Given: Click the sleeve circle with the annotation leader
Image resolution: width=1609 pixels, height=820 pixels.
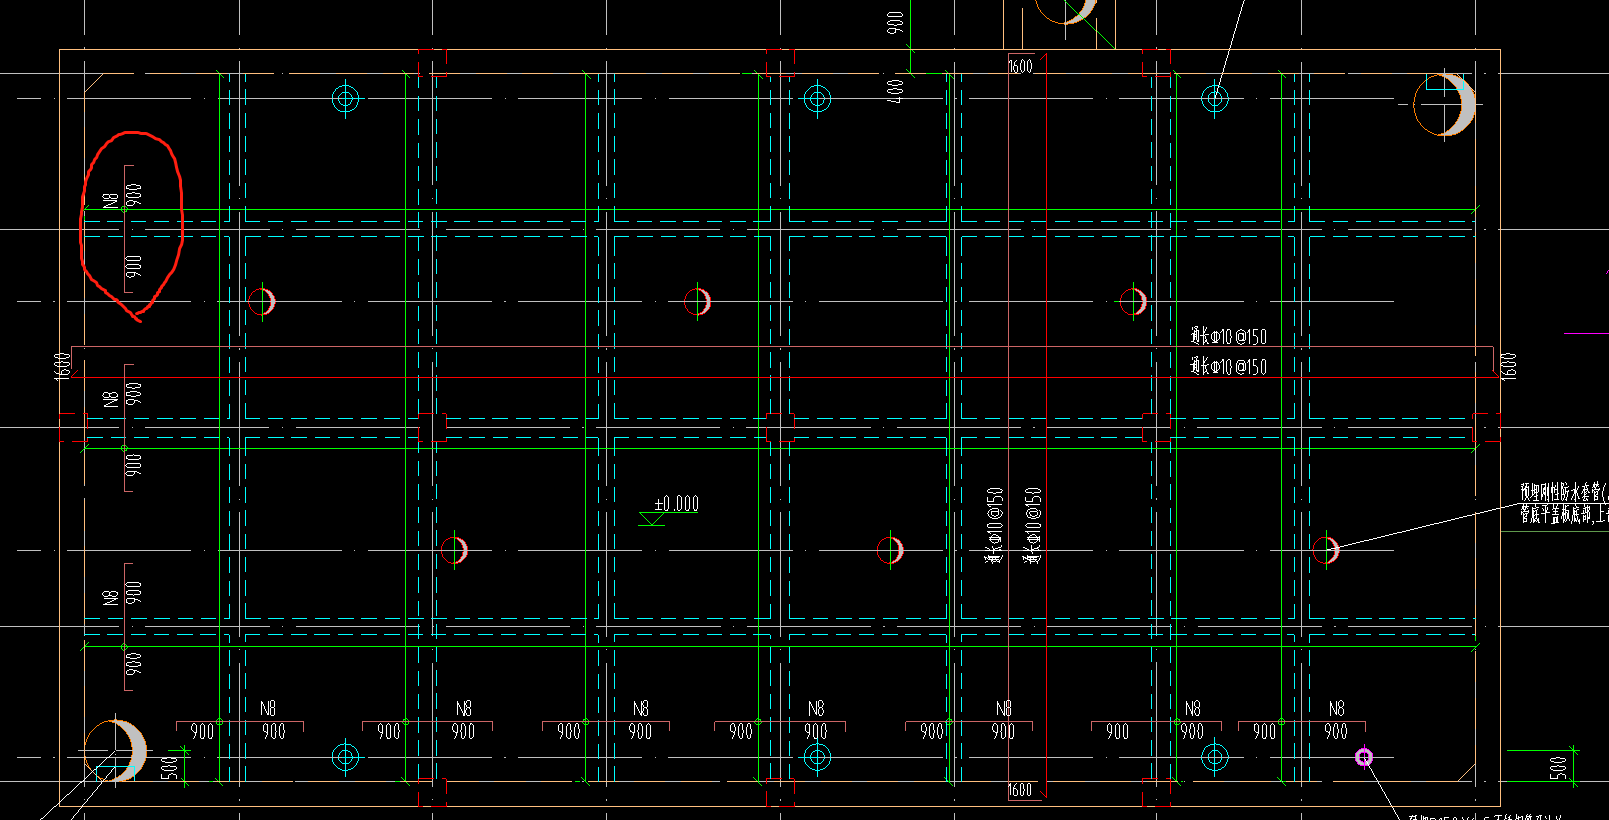Looking at the screenshot, I should [x=1326, y=550].
